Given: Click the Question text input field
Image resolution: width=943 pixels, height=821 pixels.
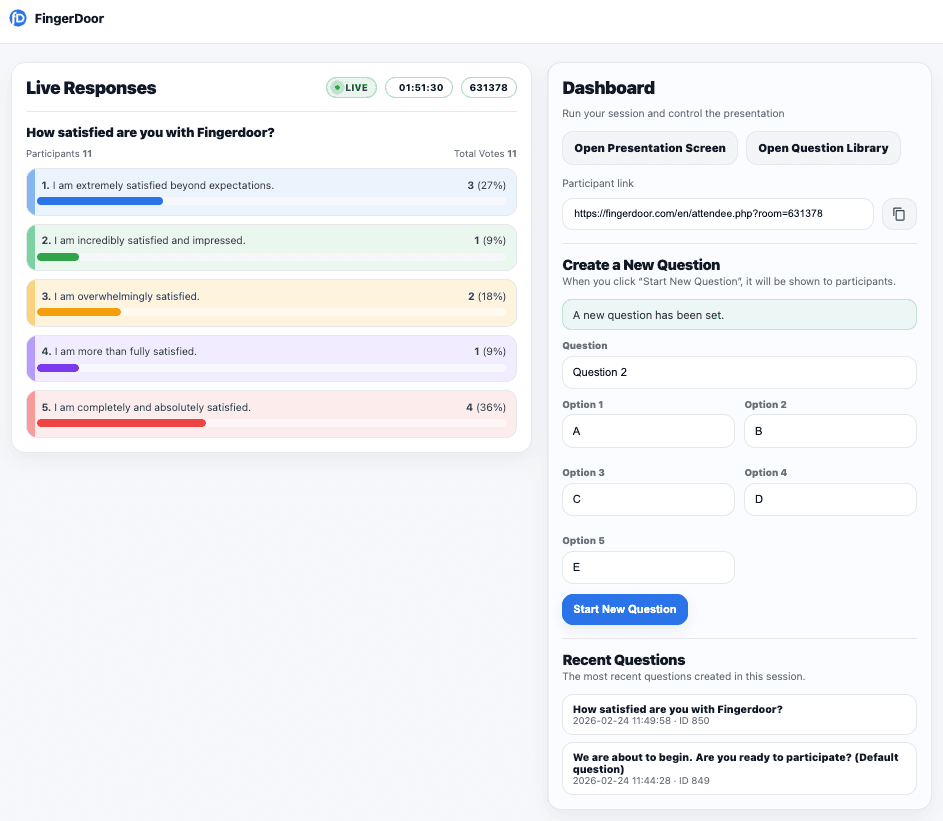Looking at the screenshot, I should coord(738,372).
